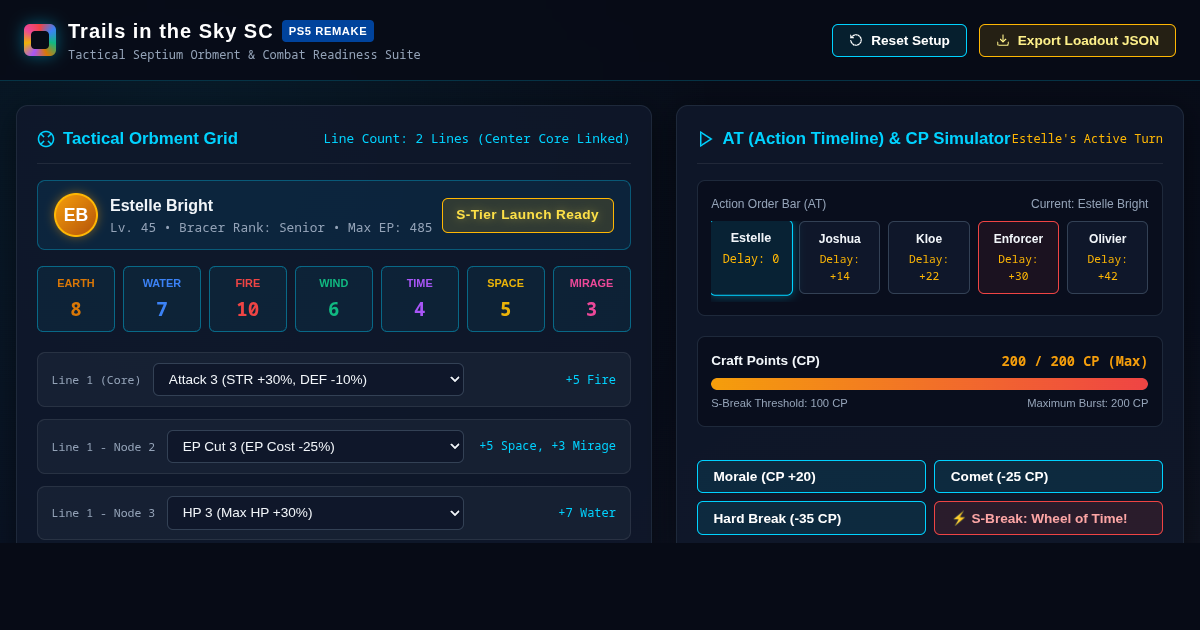Click the Line Count: 2 Lines text
Viewport: 1200px width, 630px height.
[x=477, y=139]
